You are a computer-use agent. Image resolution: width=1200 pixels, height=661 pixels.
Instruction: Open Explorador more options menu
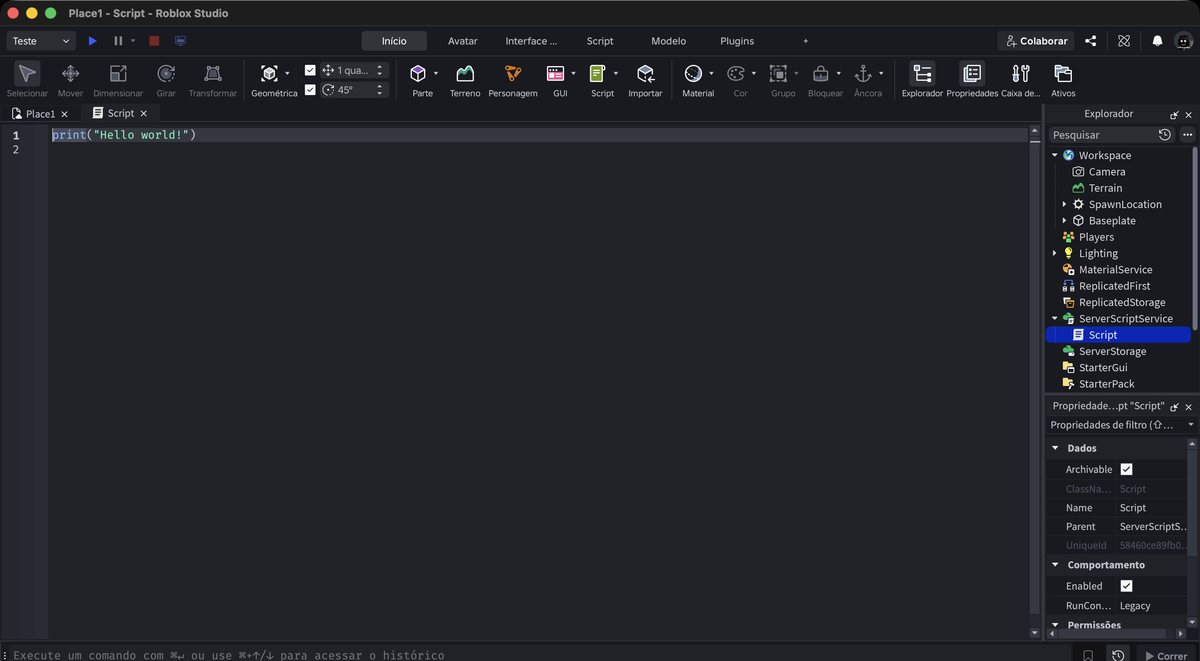(1187, 134)
